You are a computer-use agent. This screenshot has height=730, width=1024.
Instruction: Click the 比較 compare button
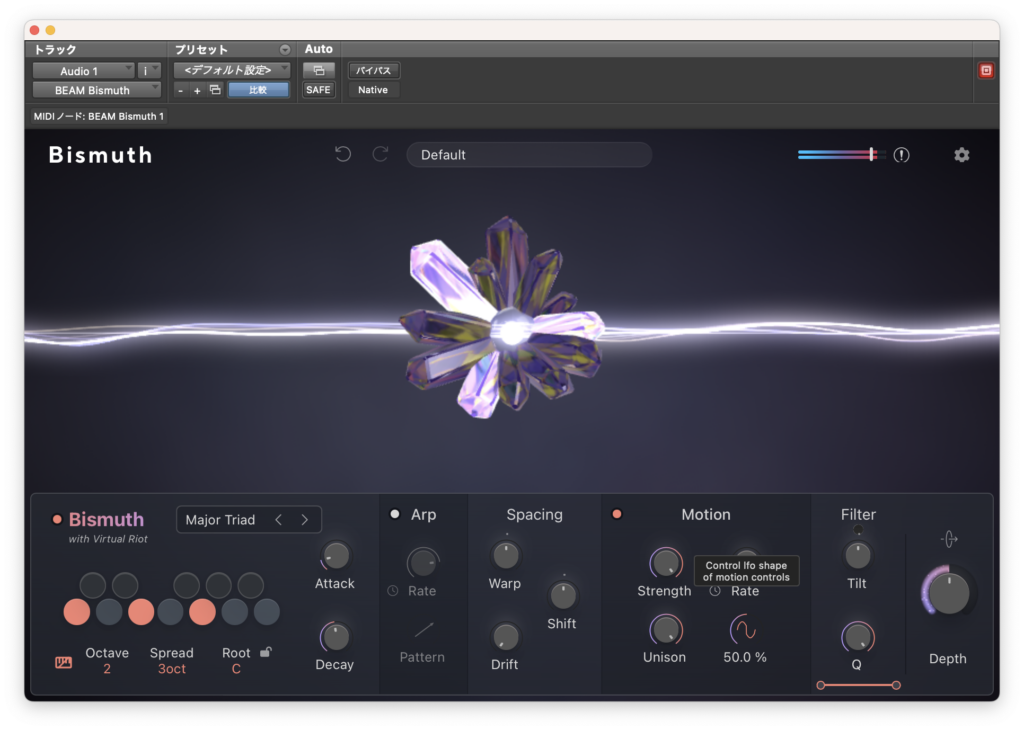[259, 90]
